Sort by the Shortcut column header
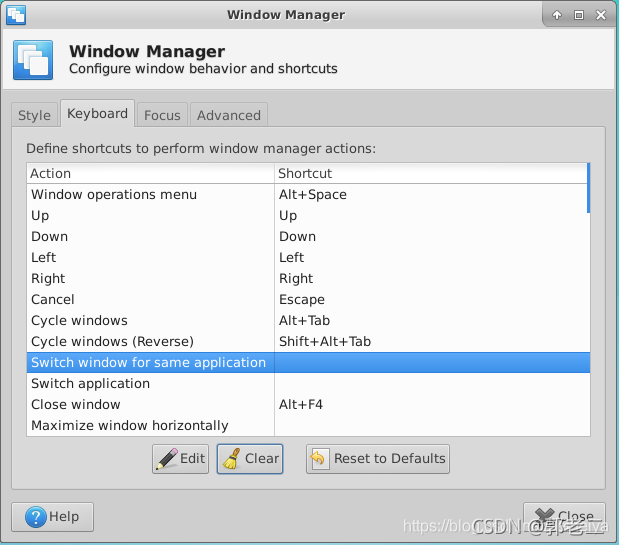619x545 pixels. pos(431,173)
